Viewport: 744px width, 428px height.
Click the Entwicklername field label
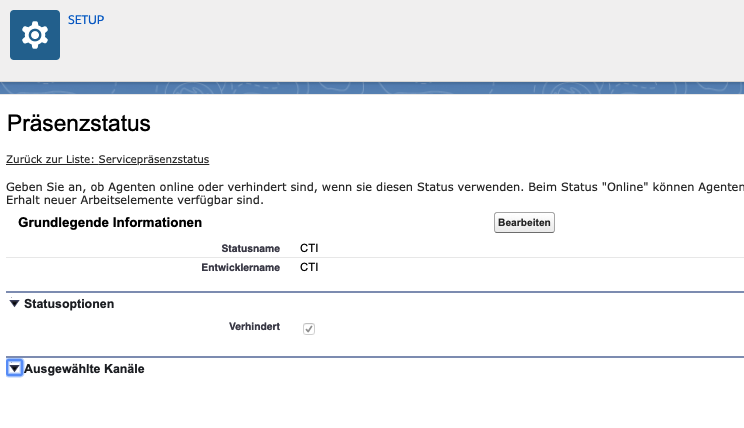click(x=241, y=268)
